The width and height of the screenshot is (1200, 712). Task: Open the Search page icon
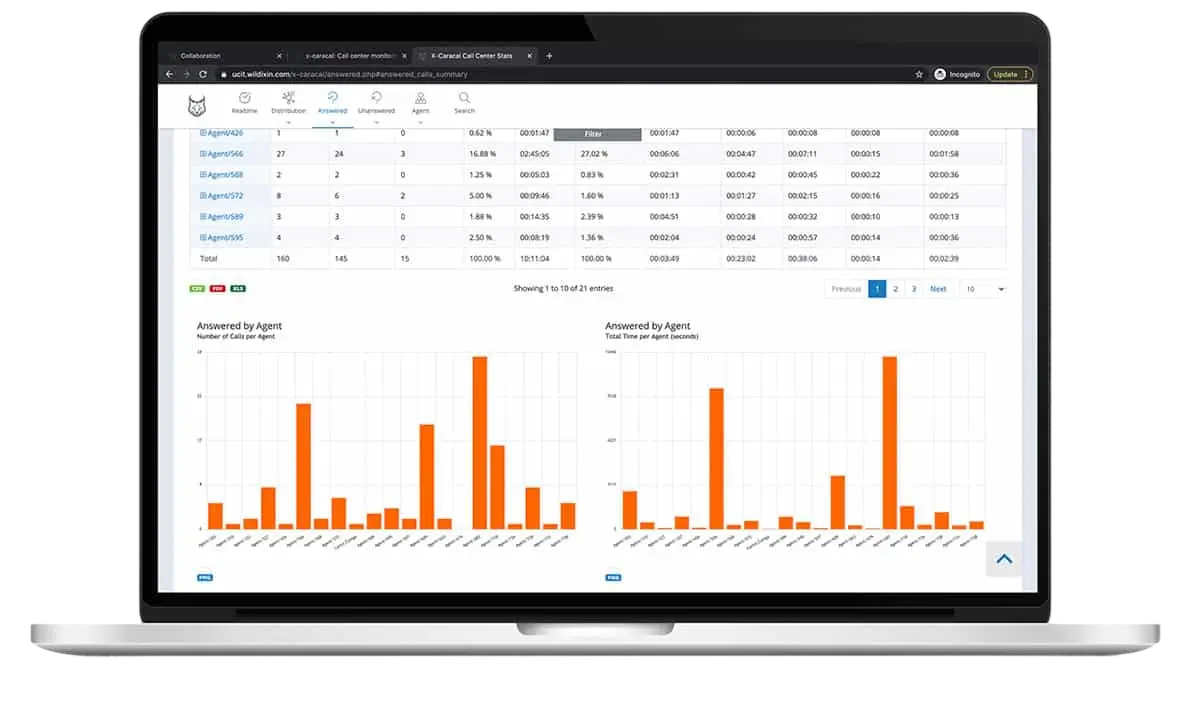point(464,101)
